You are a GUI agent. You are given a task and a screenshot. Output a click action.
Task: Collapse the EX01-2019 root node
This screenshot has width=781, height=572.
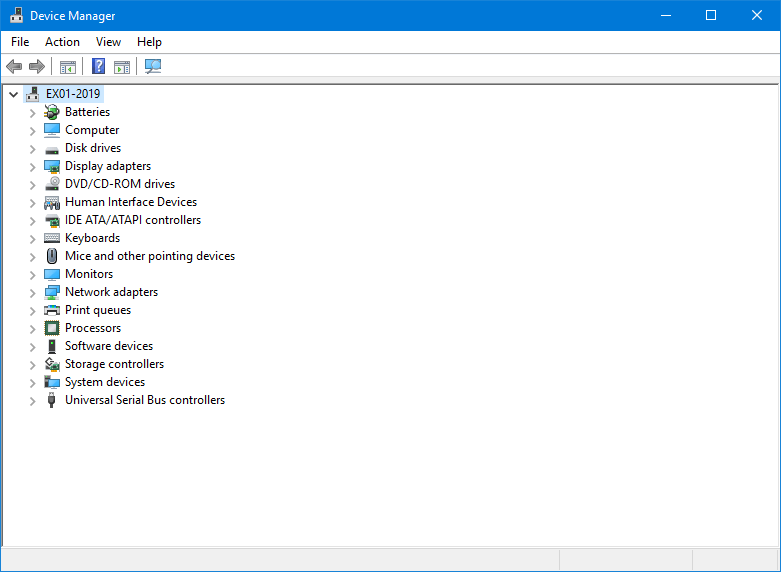pyautogui.click(x=13, y=94)
